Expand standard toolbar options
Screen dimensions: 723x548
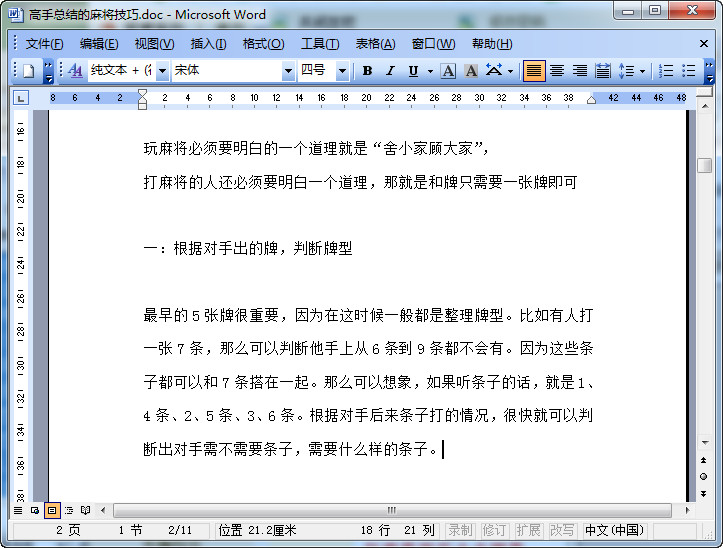click(x=48, y=71)
